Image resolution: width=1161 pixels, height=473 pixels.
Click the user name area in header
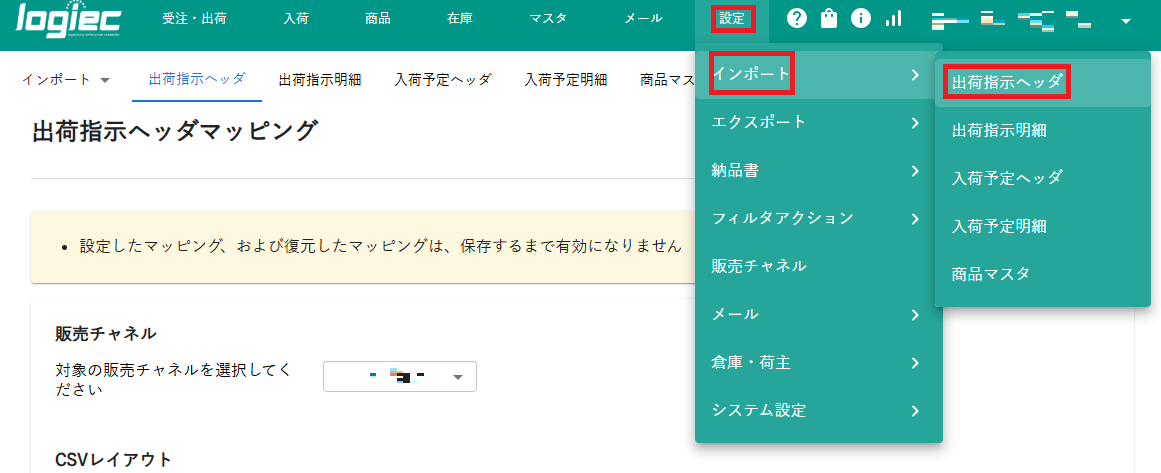click(x=1011, y=20)
